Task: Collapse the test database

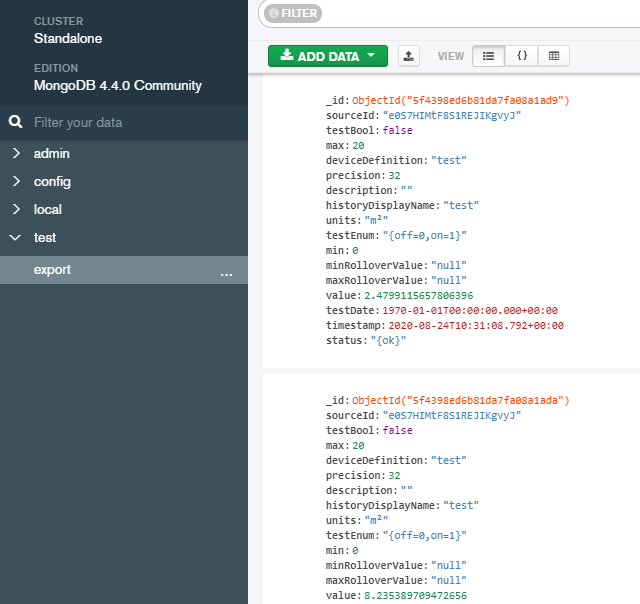Action: click(16, 238)
